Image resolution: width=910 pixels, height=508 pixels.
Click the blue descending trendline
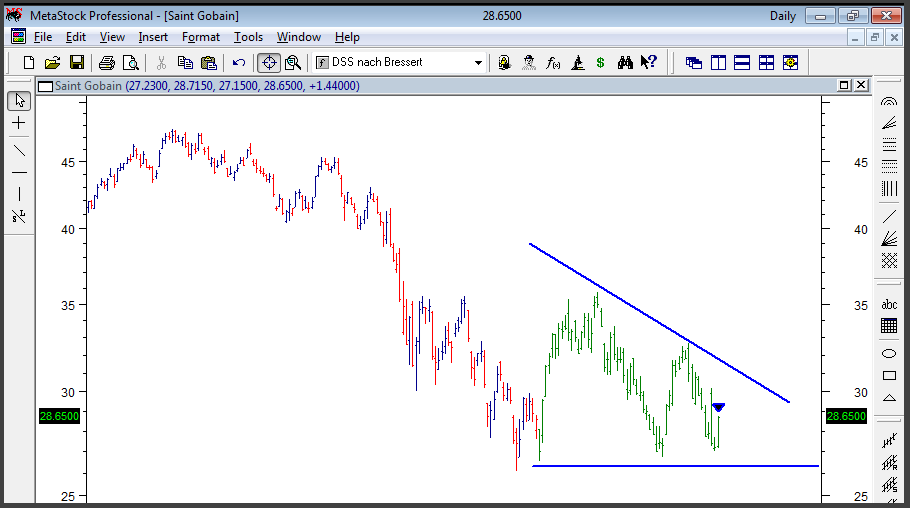[659, 323]
